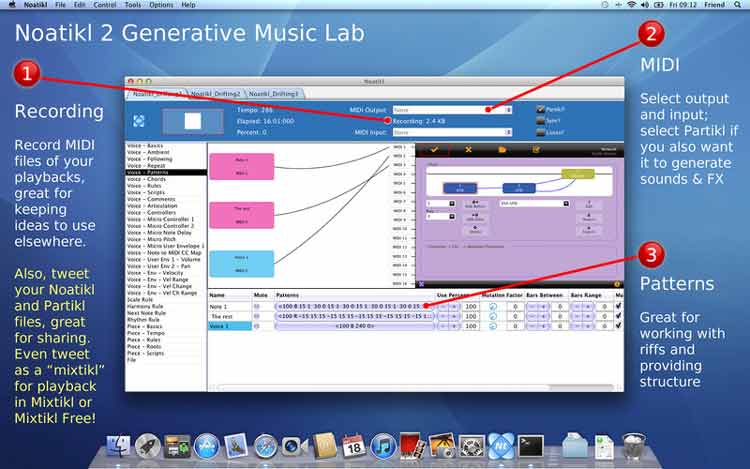Open the Tools menu
Viewport: 750px width, 469px height.
click(132, 5)
